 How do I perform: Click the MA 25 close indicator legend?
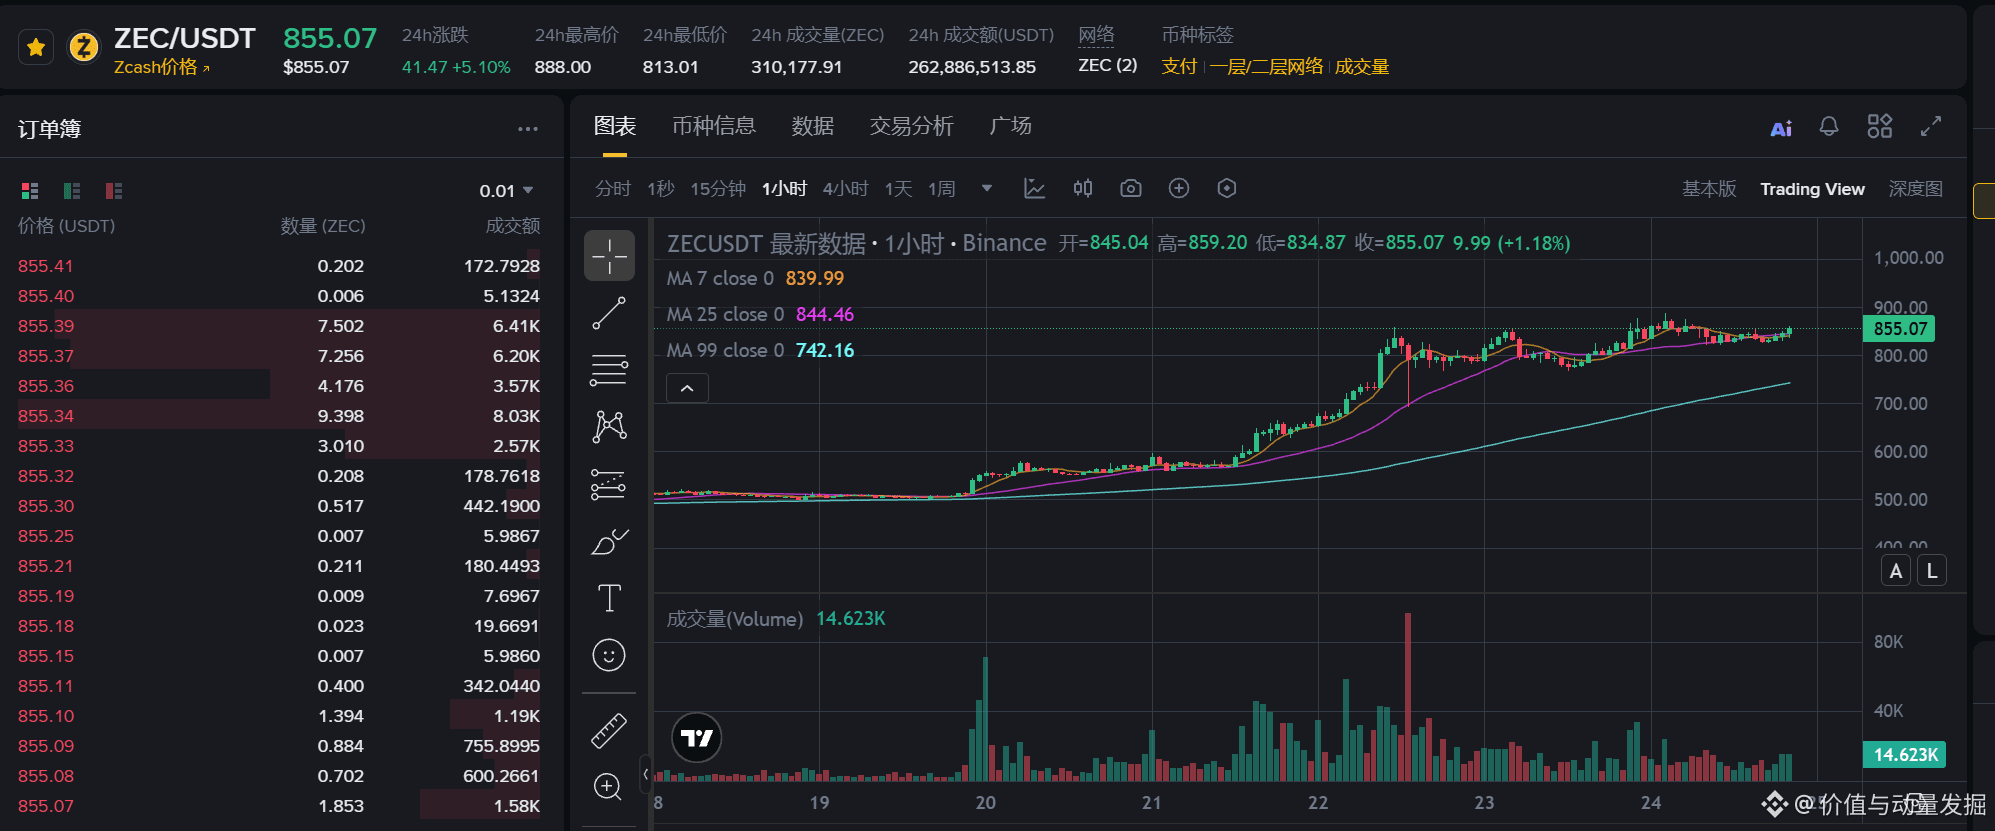[x=760, y=315]
